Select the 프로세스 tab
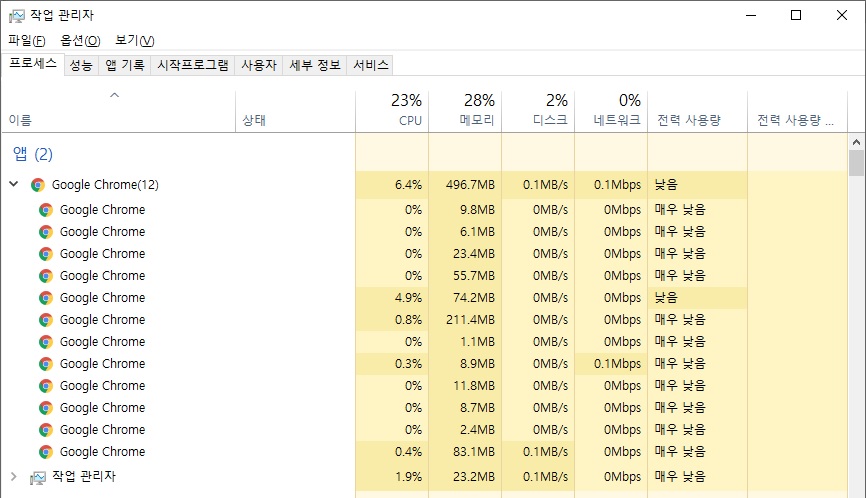 click(33, 63)
